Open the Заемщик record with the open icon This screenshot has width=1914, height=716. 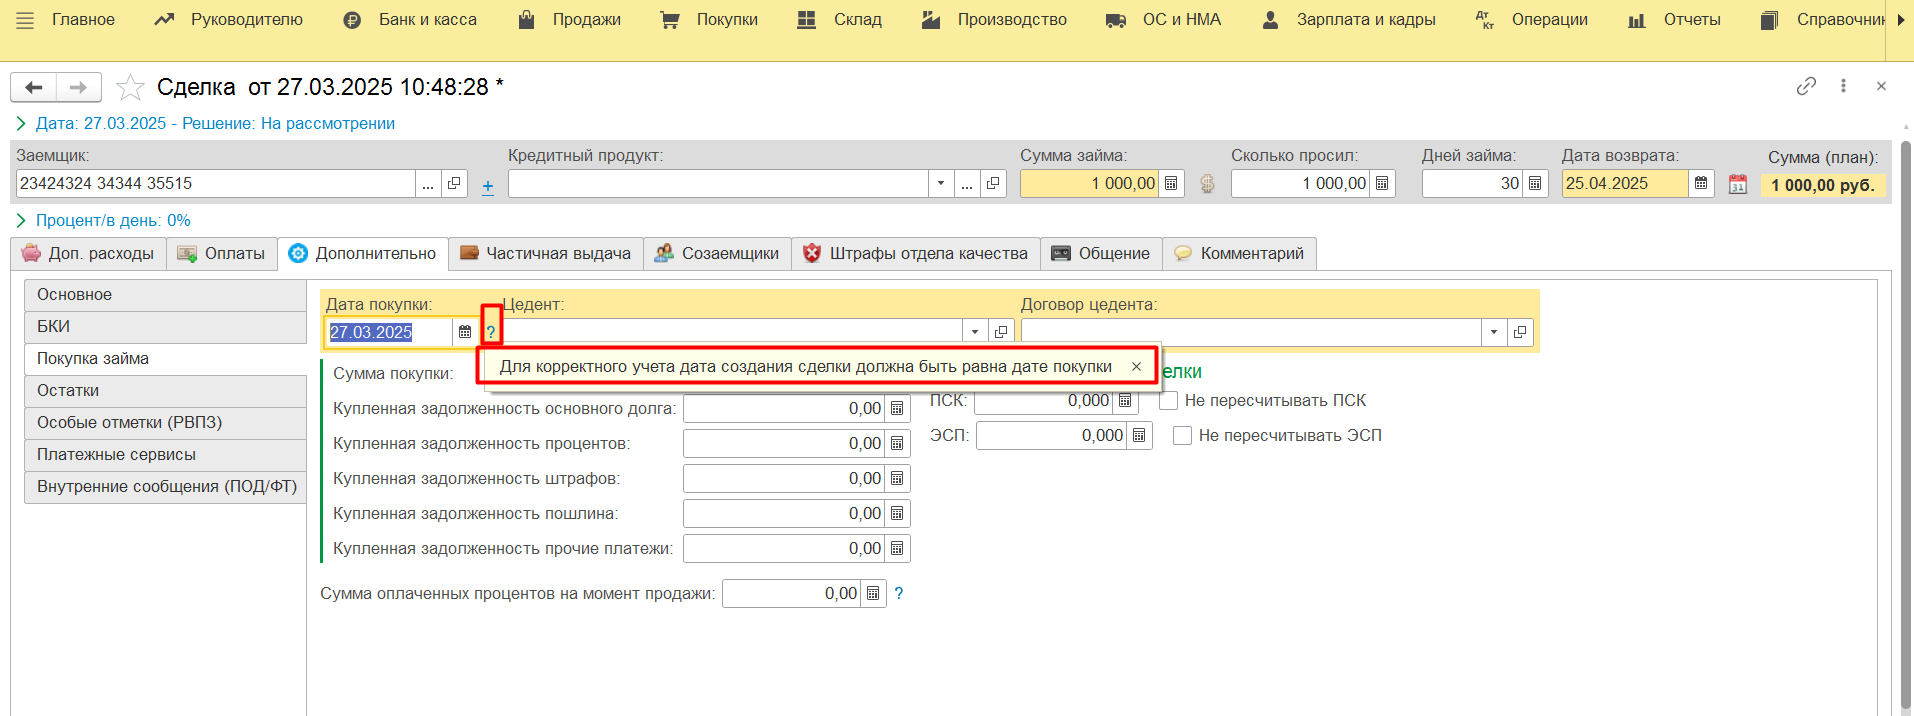[454, 183]
